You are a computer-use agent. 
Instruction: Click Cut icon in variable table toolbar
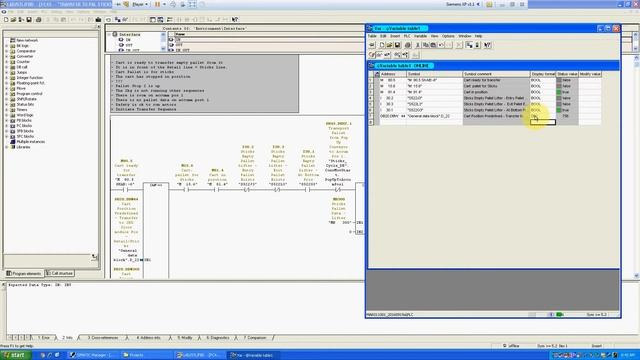coord(418,45)
